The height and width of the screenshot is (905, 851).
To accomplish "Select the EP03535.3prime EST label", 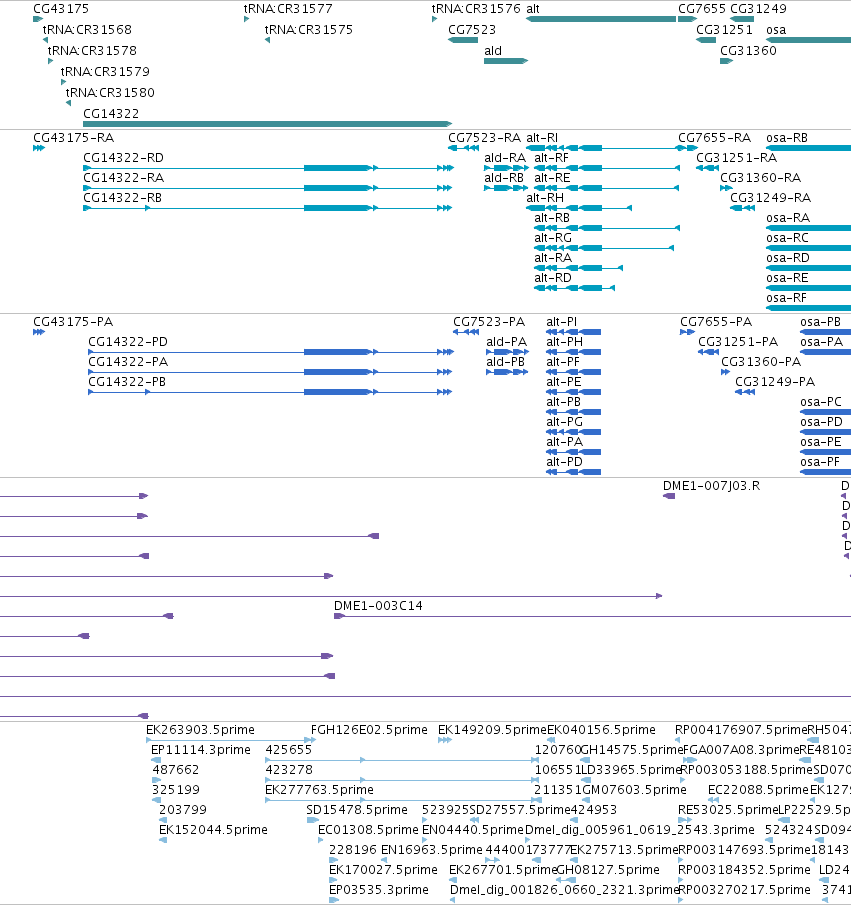I will coord(379,890).
